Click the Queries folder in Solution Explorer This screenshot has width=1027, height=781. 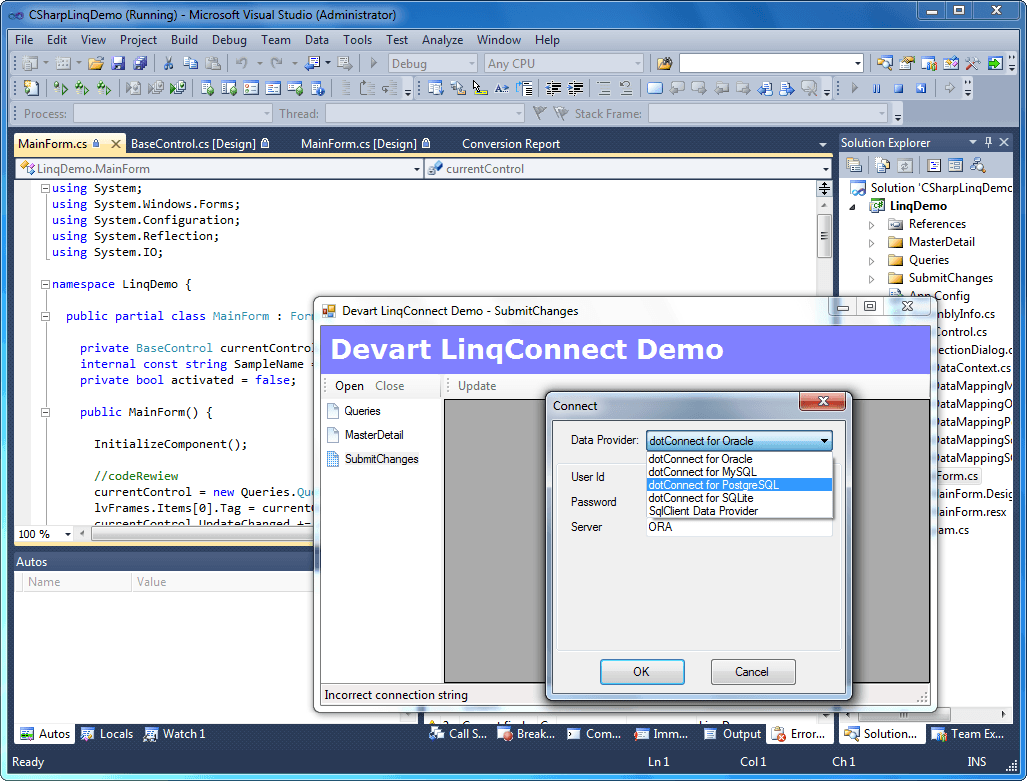click(x=918, y=260)
